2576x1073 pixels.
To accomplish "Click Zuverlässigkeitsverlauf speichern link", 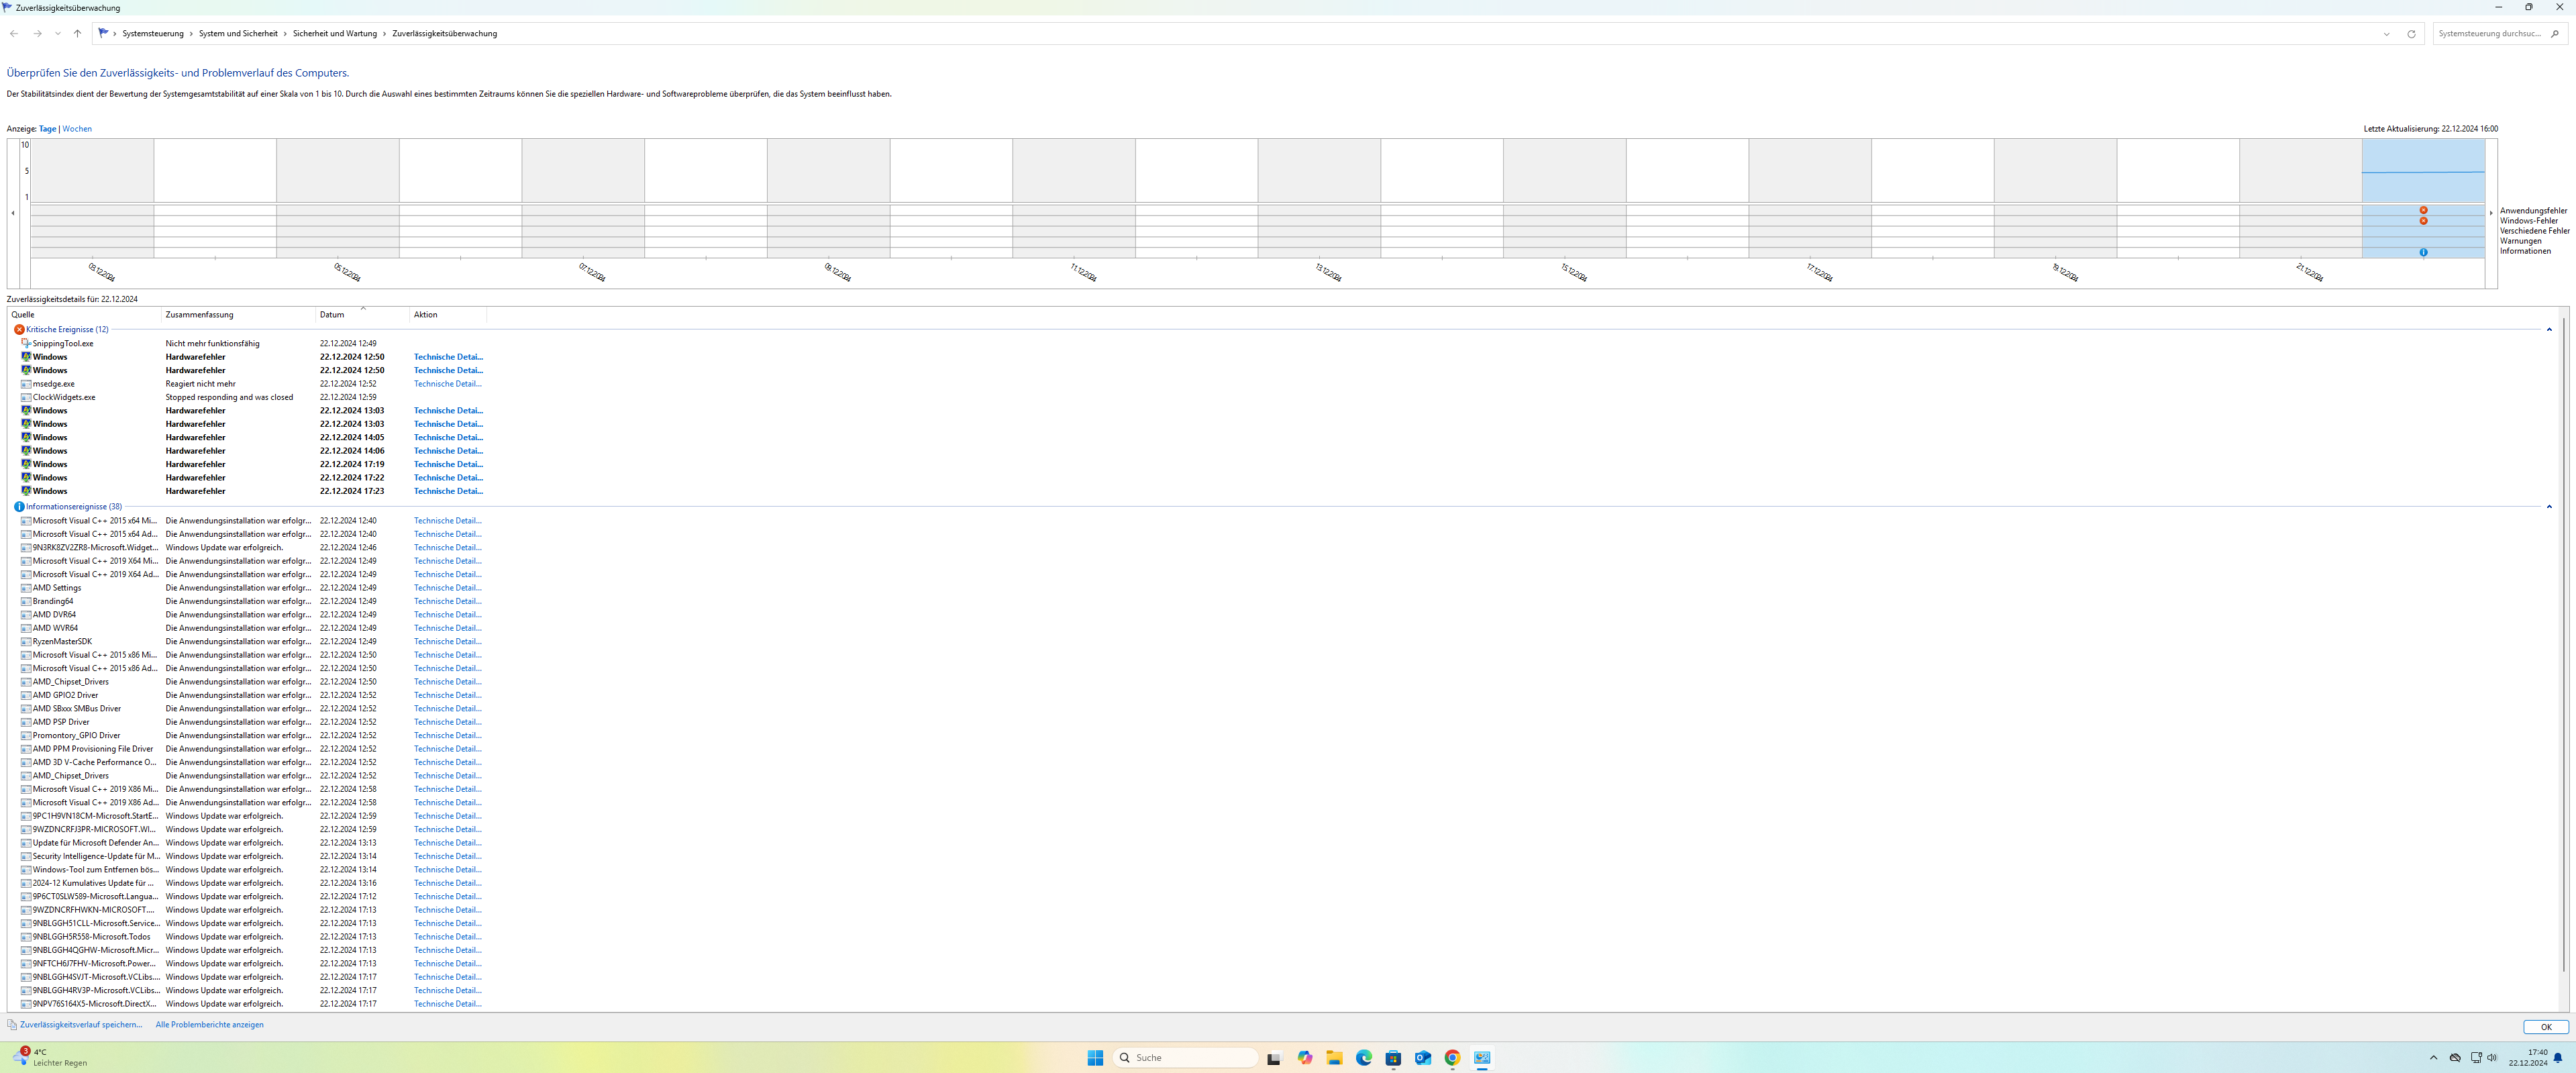I will click(81, 1025).
